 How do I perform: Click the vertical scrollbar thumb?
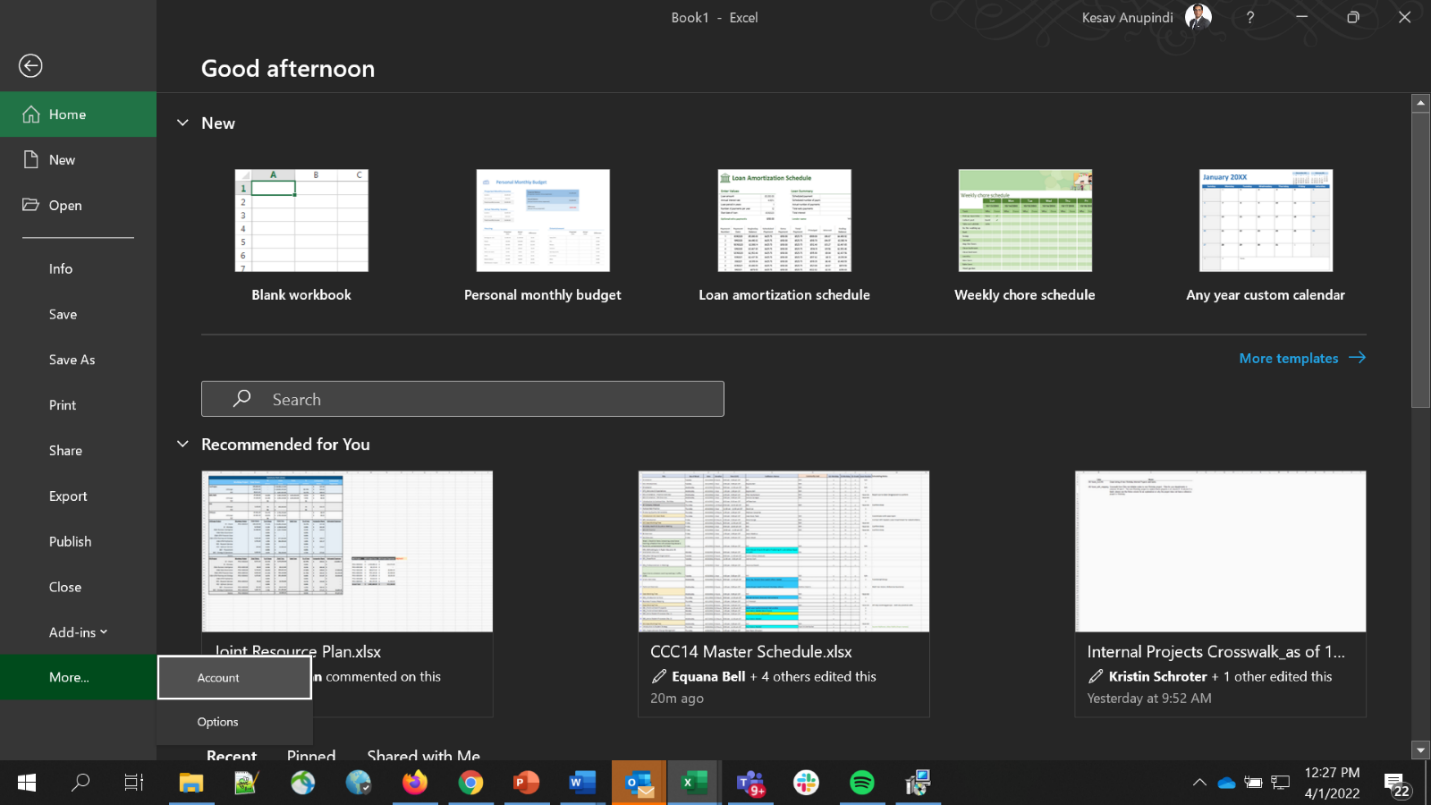point(1420,260)
